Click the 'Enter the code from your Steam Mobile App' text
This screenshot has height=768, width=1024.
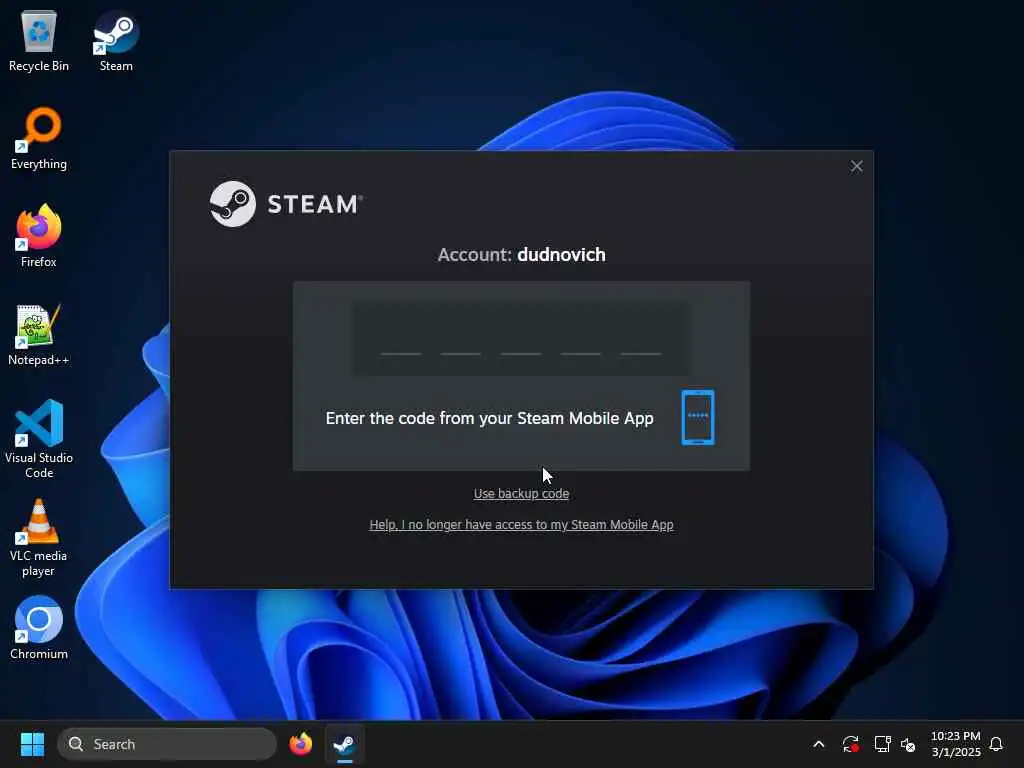tap(489, 418)
